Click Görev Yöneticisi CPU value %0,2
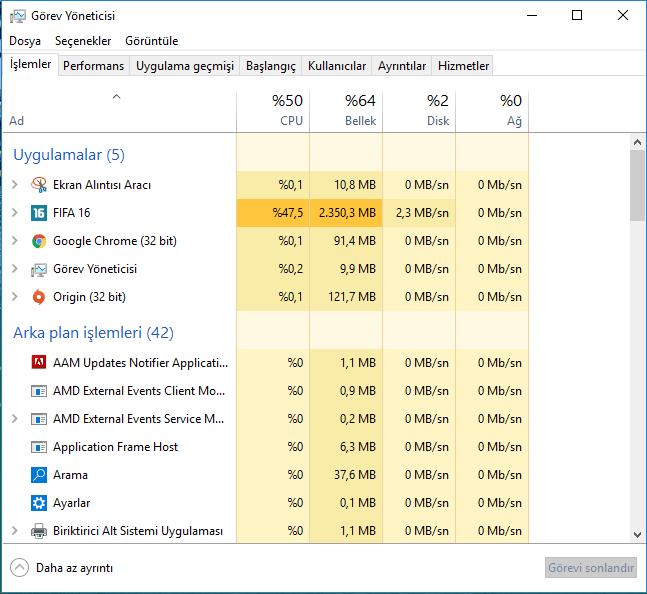Screen dimensions: 647x594 [290, 269]
